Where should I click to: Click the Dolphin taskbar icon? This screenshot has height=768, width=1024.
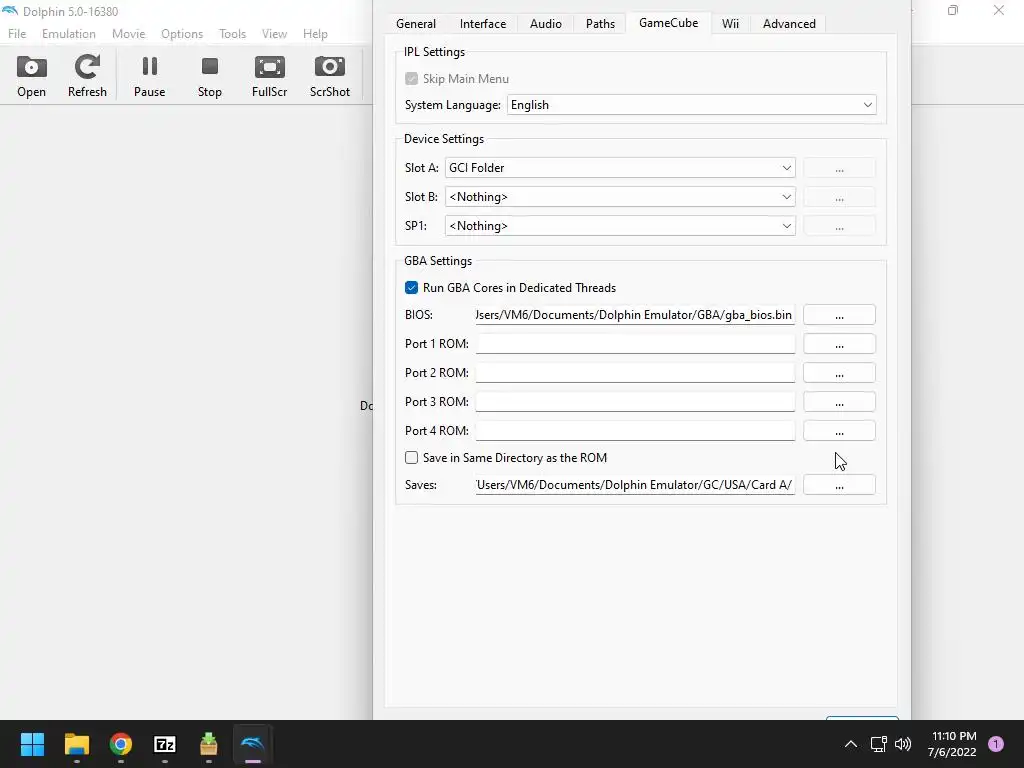click(x=253, y=744)
